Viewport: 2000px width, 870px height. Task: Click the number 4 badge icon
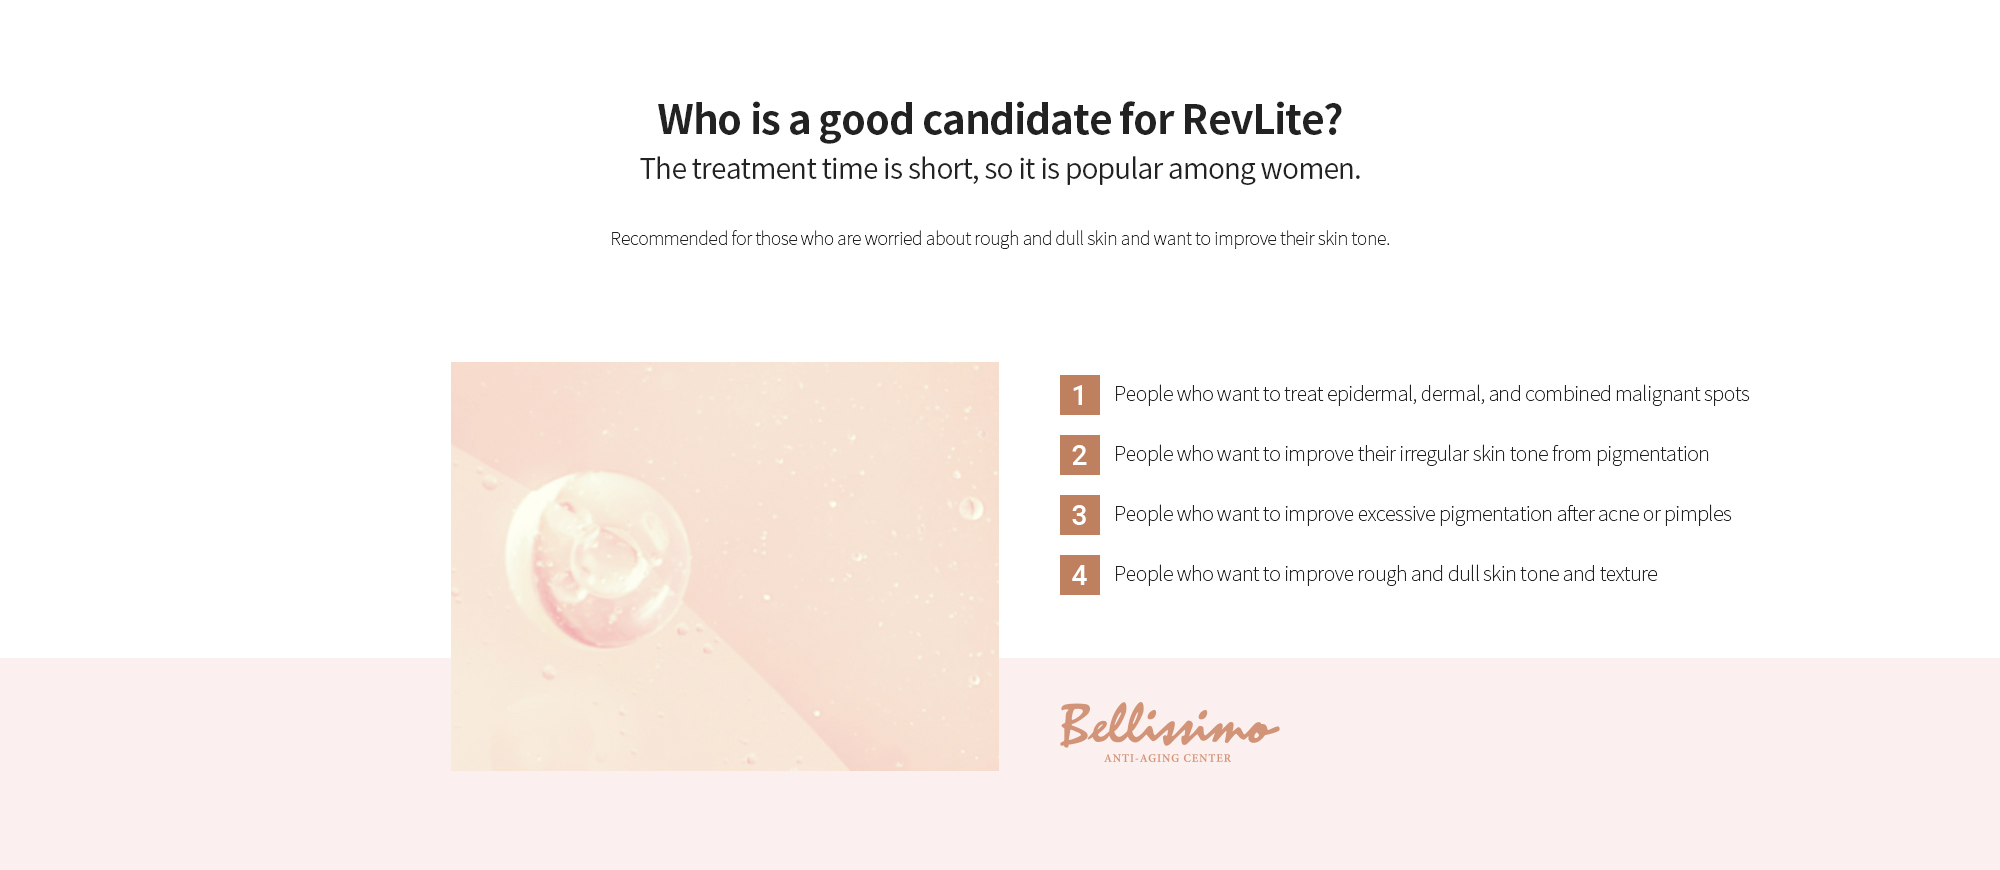[1079, 575]
